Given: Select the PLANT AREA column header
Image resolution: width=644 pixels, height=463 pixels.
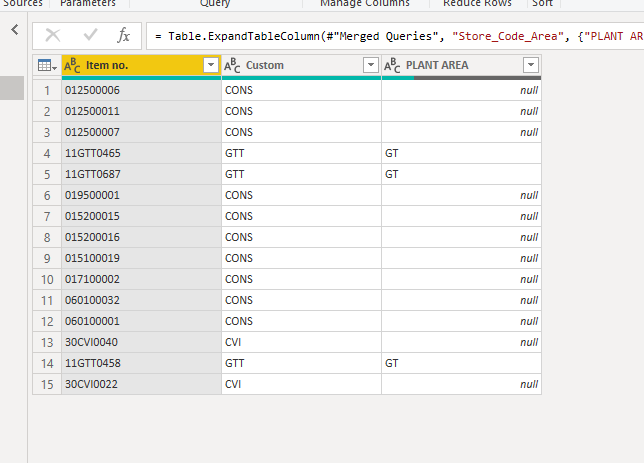Looking at the screenshot, I should point(461,65).
